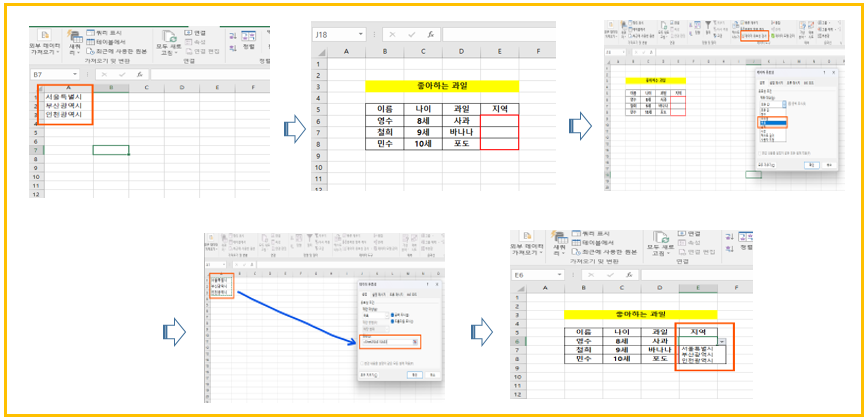
Task: Click 모두 지우기 in list-selection validation dialog
Action: (766, 165)
